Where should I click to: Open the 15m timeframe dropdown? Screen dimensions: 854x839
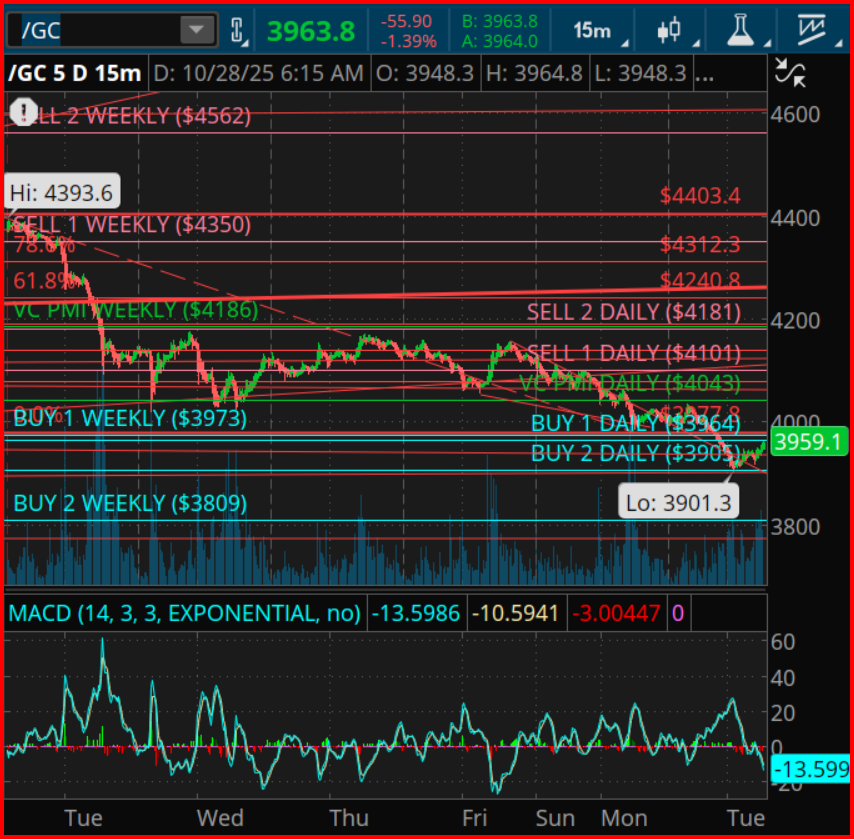coord(595,29)
